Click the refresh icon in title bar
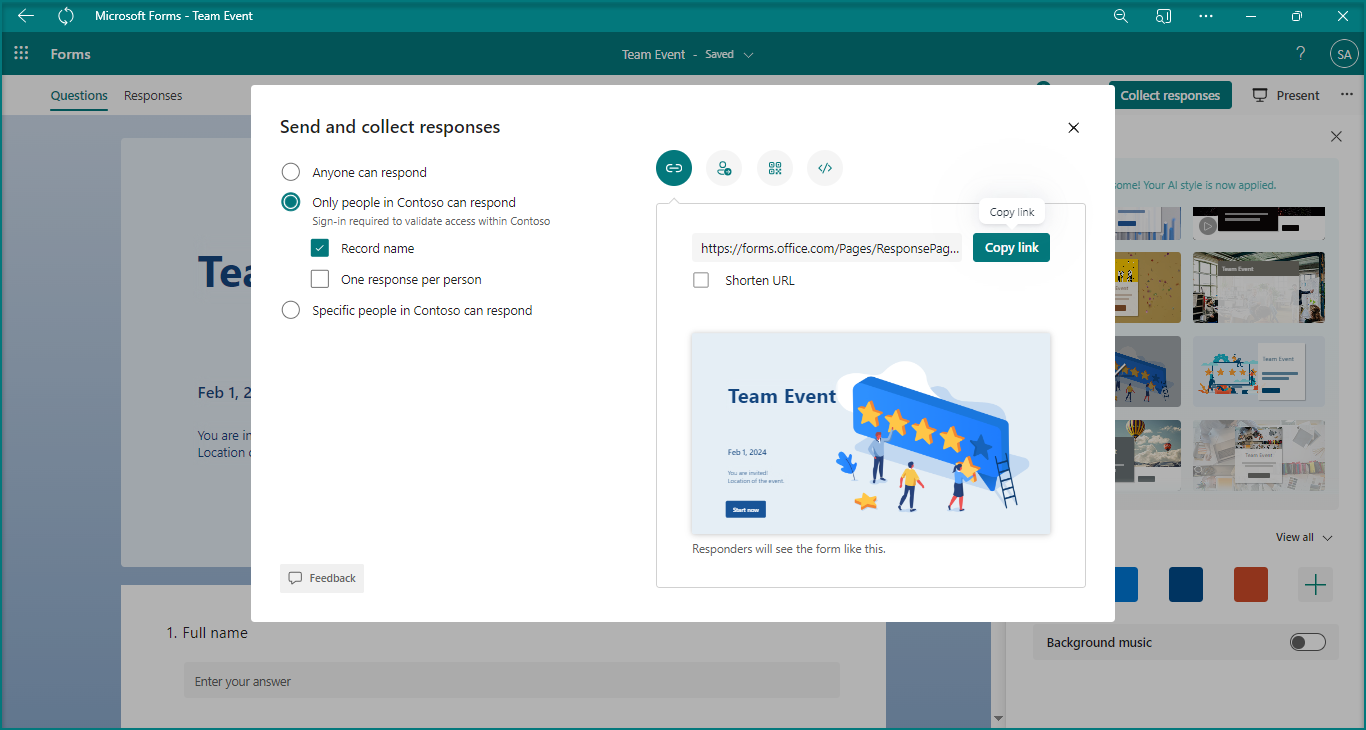Screen dimensions: 1366x730 (66, 16)
